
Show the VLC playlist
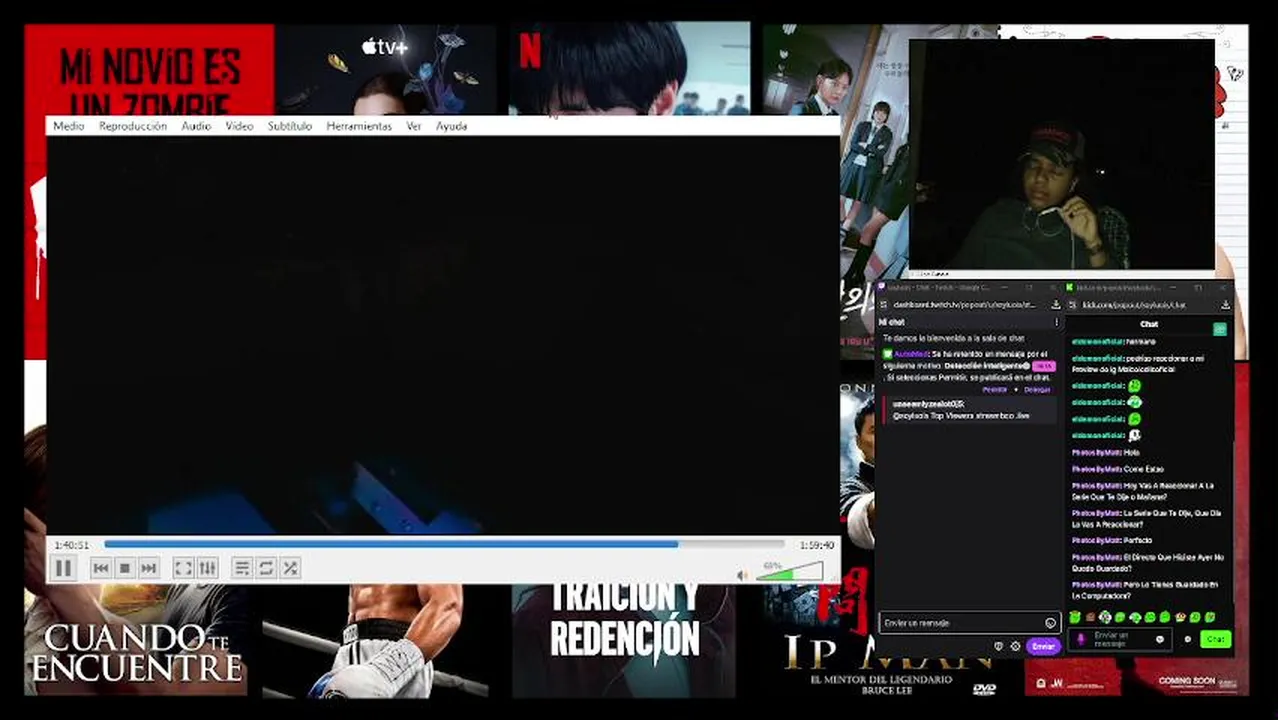click(242, 568)
